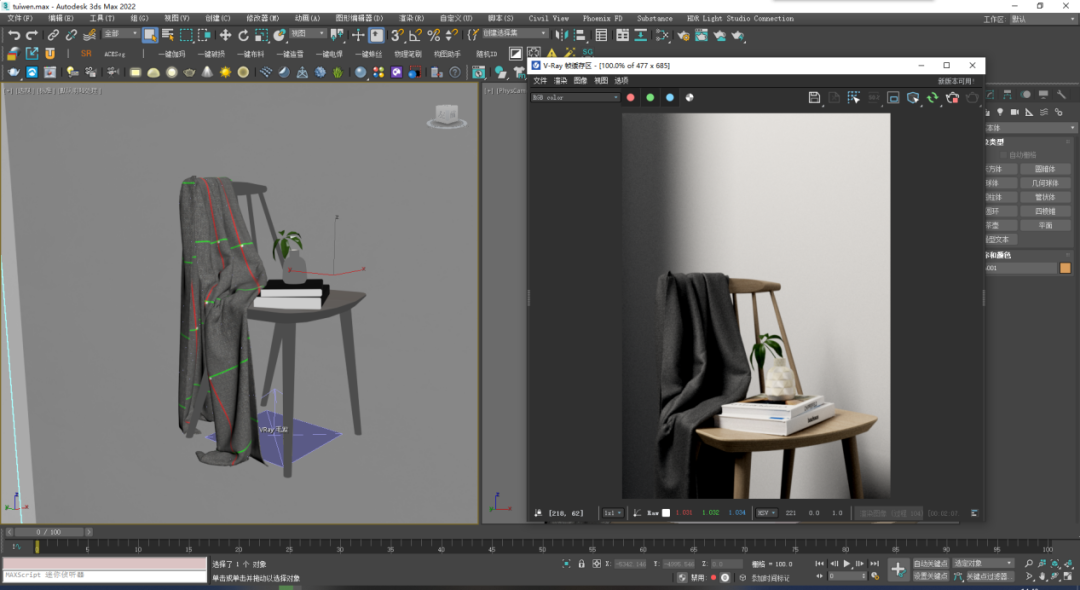Toggle the green channel in frame buffer
1080x590 pixels.
[650, 98]
